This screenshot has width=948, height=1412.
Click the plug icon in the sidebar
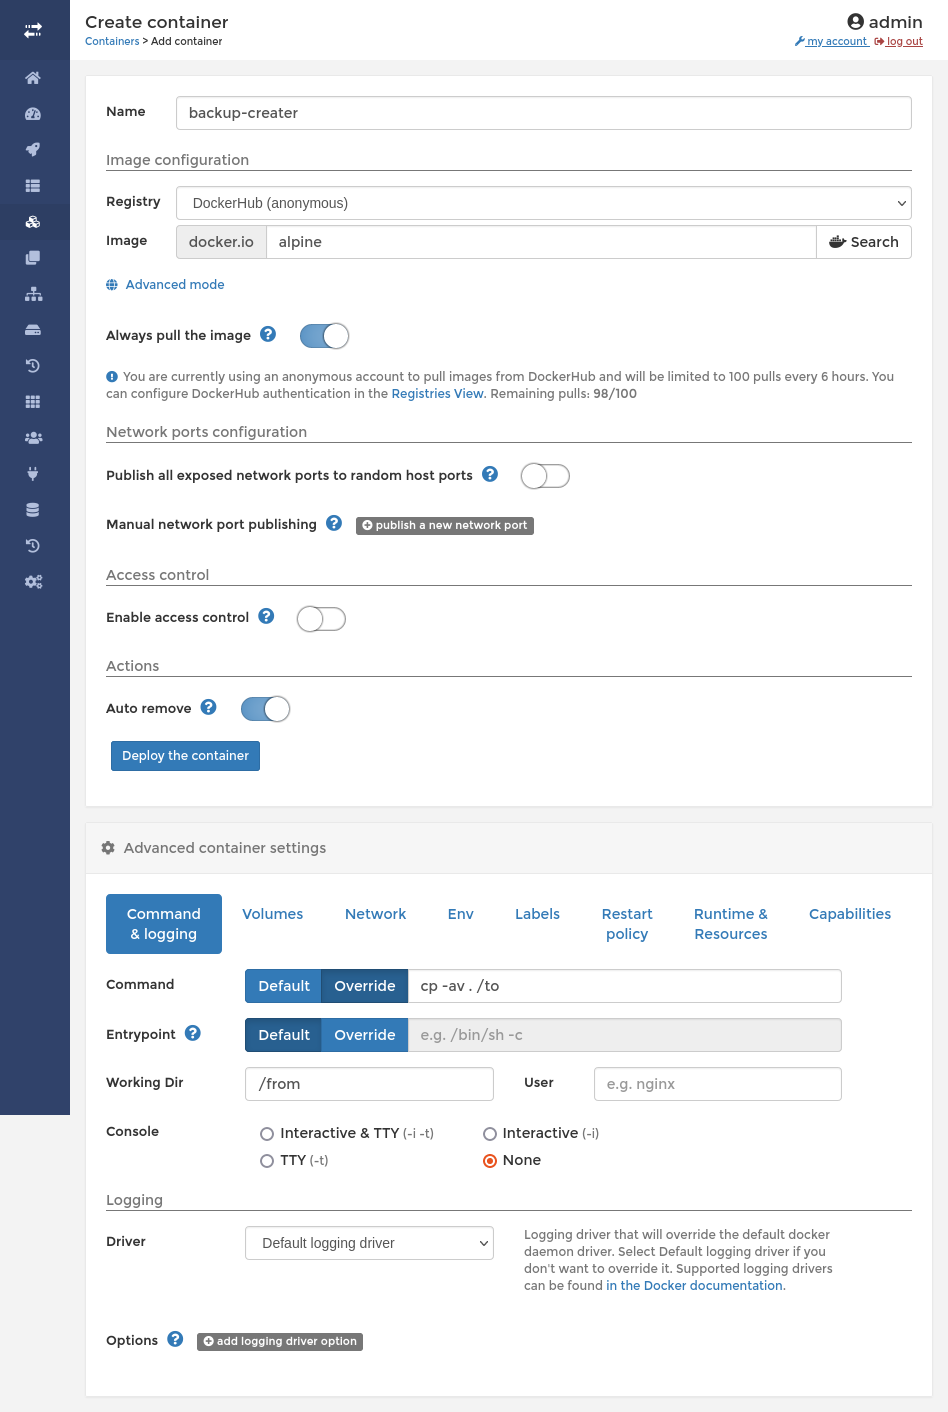tap(33, 474)
